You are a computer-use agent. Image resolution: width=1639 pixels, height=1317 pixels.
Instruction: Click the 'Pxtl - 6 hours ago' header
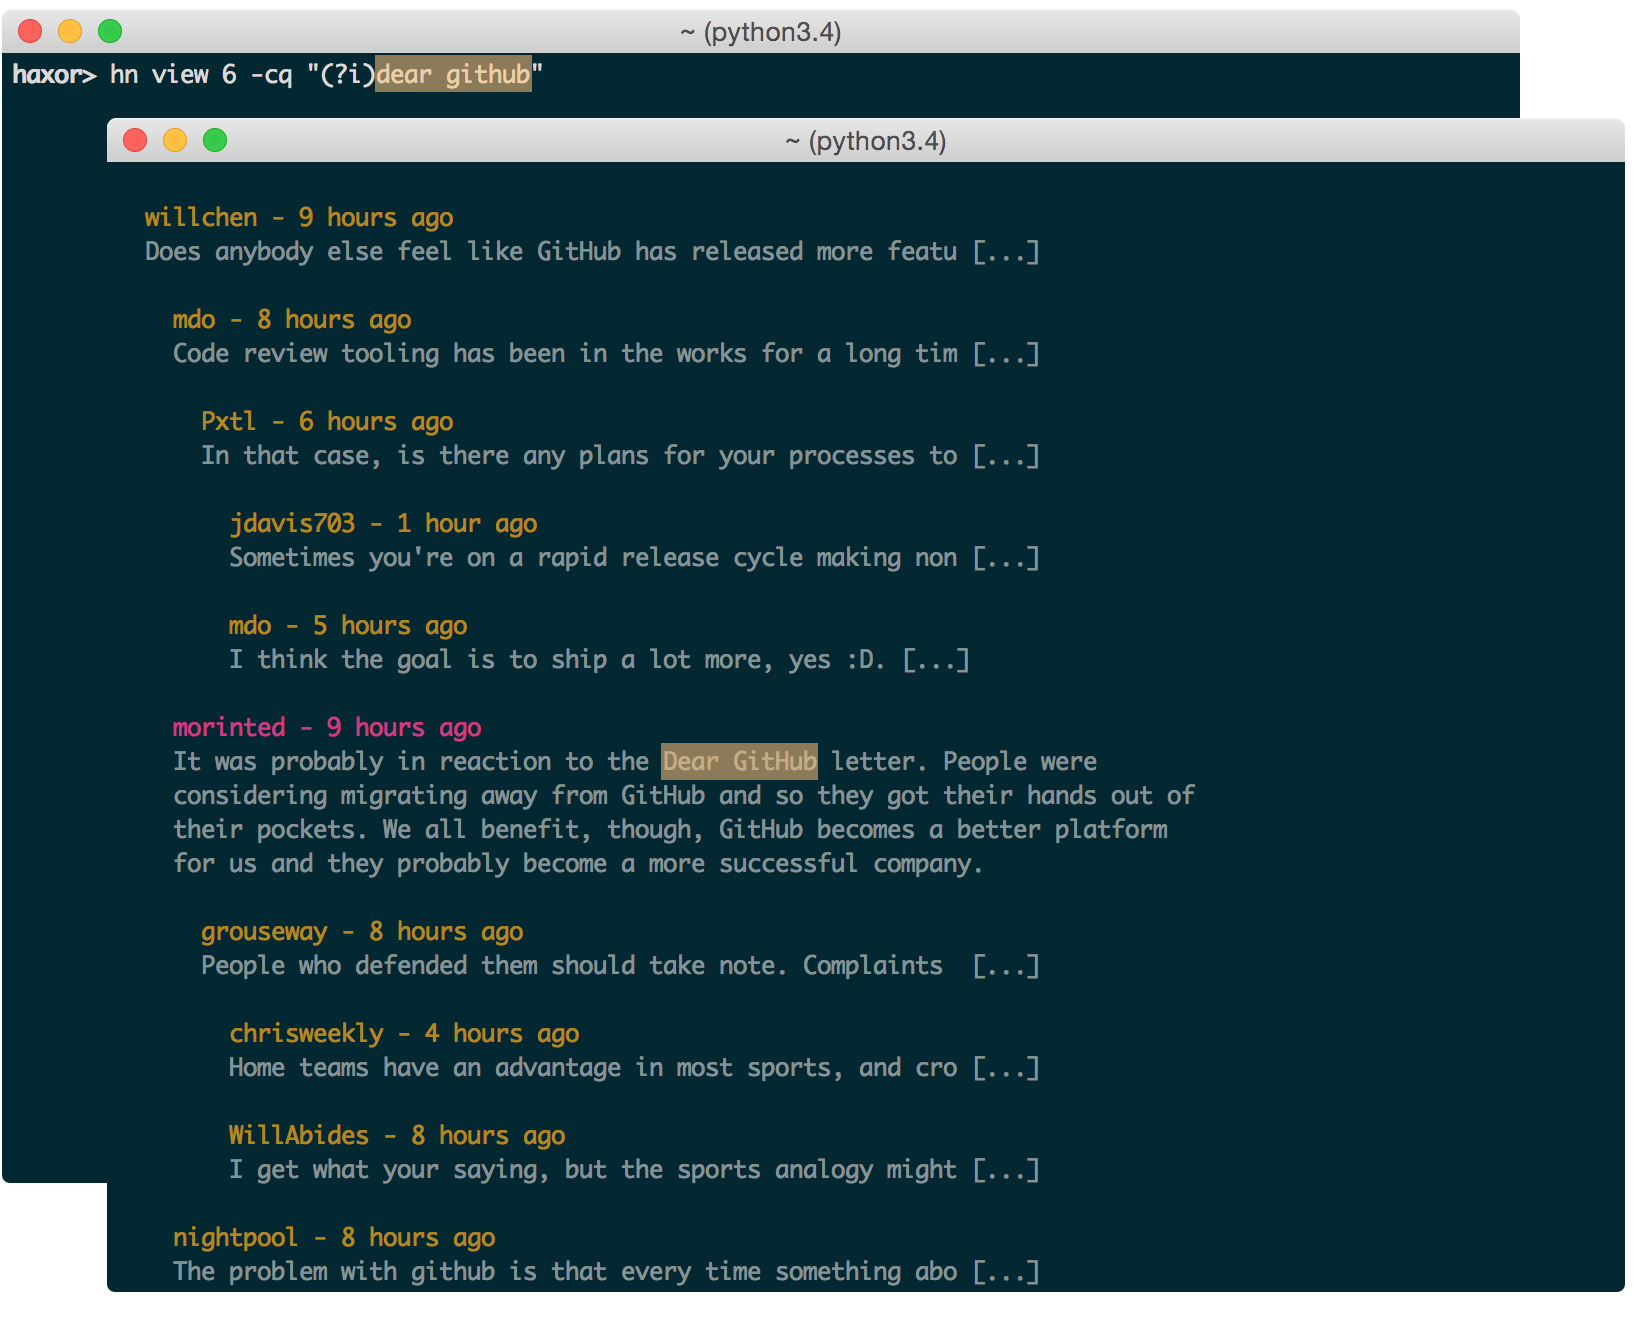[x=327, y=422]
